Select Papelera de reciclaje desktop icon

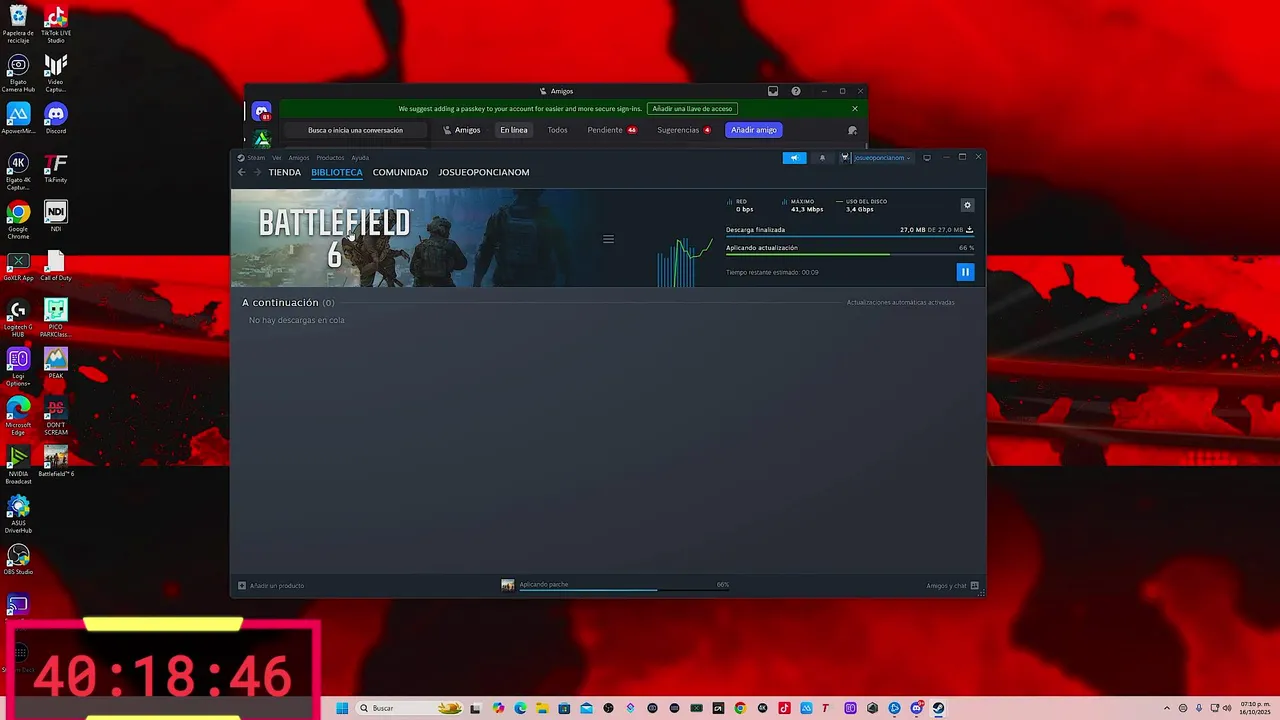[18, 24]
